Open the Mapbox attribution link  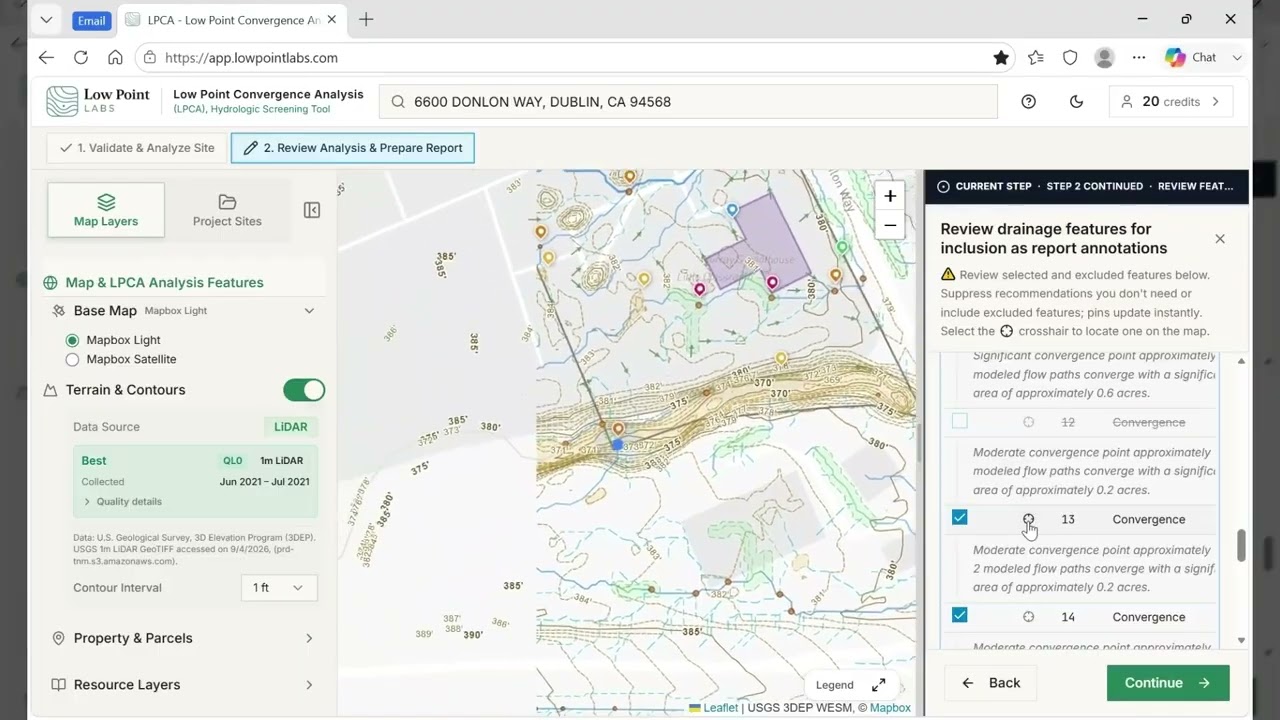pyautogui.click(x=890, y=708)
